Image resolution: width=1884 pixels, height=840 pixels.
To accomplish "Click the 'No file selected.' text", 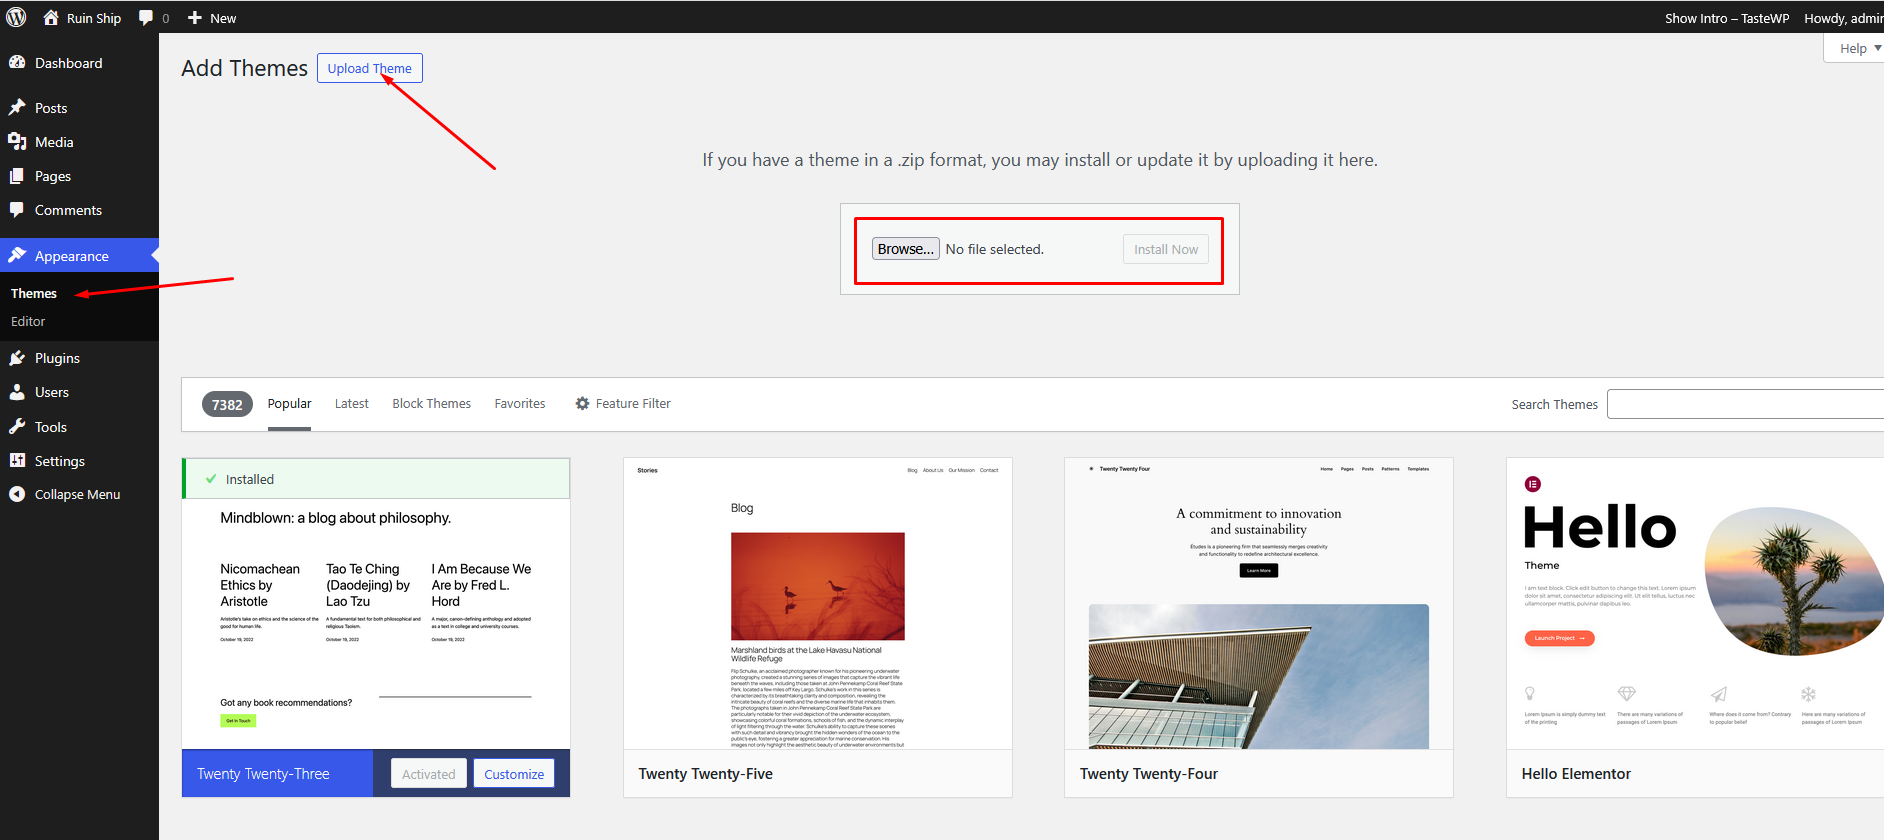I will (x=995, y=249).
